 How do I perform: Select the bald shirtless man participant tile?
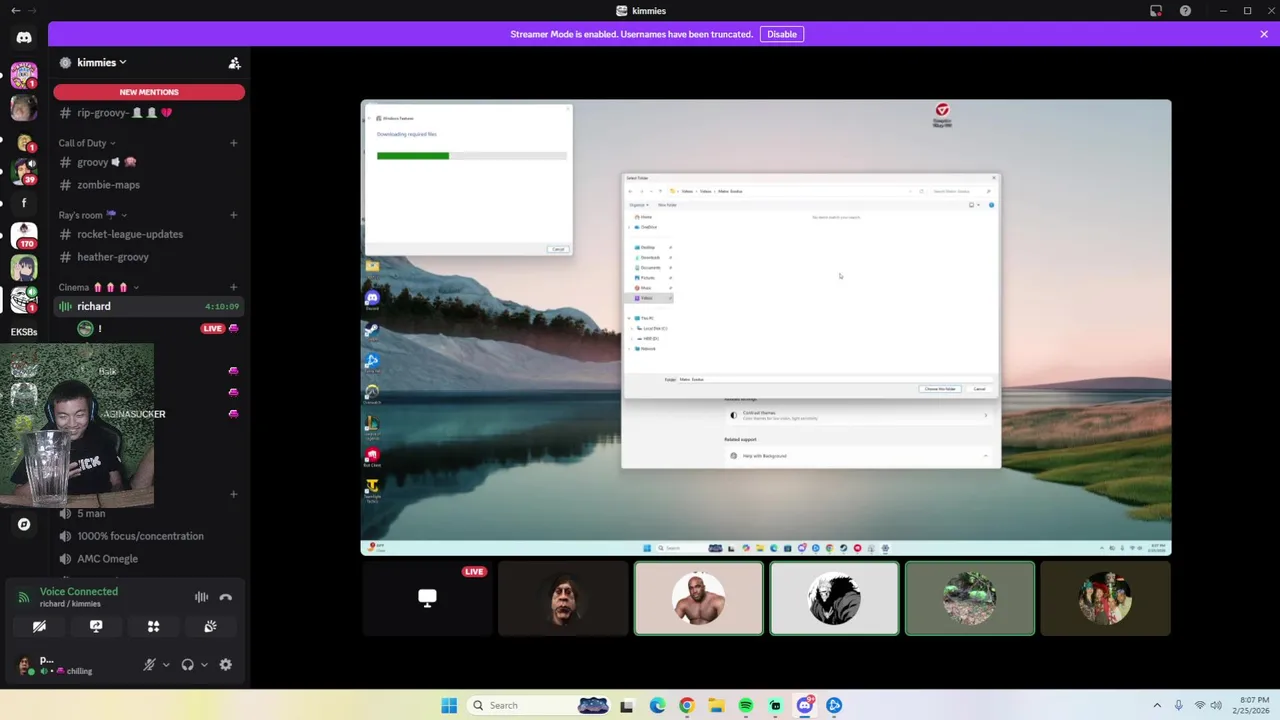click(x=699, y=598)
